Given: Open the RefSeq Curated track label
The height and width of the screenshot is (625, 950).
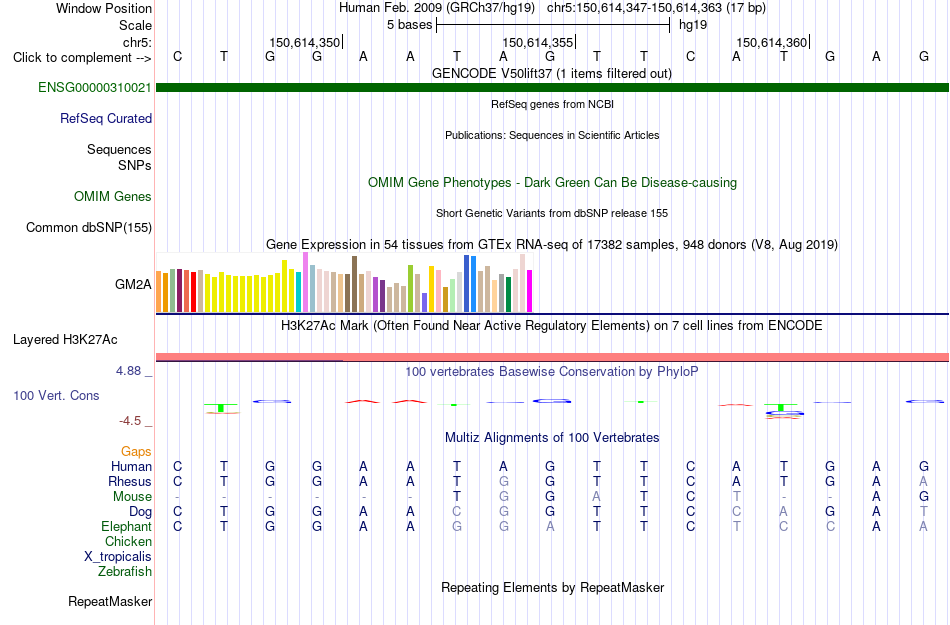Looking at the screenshot, I should 106,118.
